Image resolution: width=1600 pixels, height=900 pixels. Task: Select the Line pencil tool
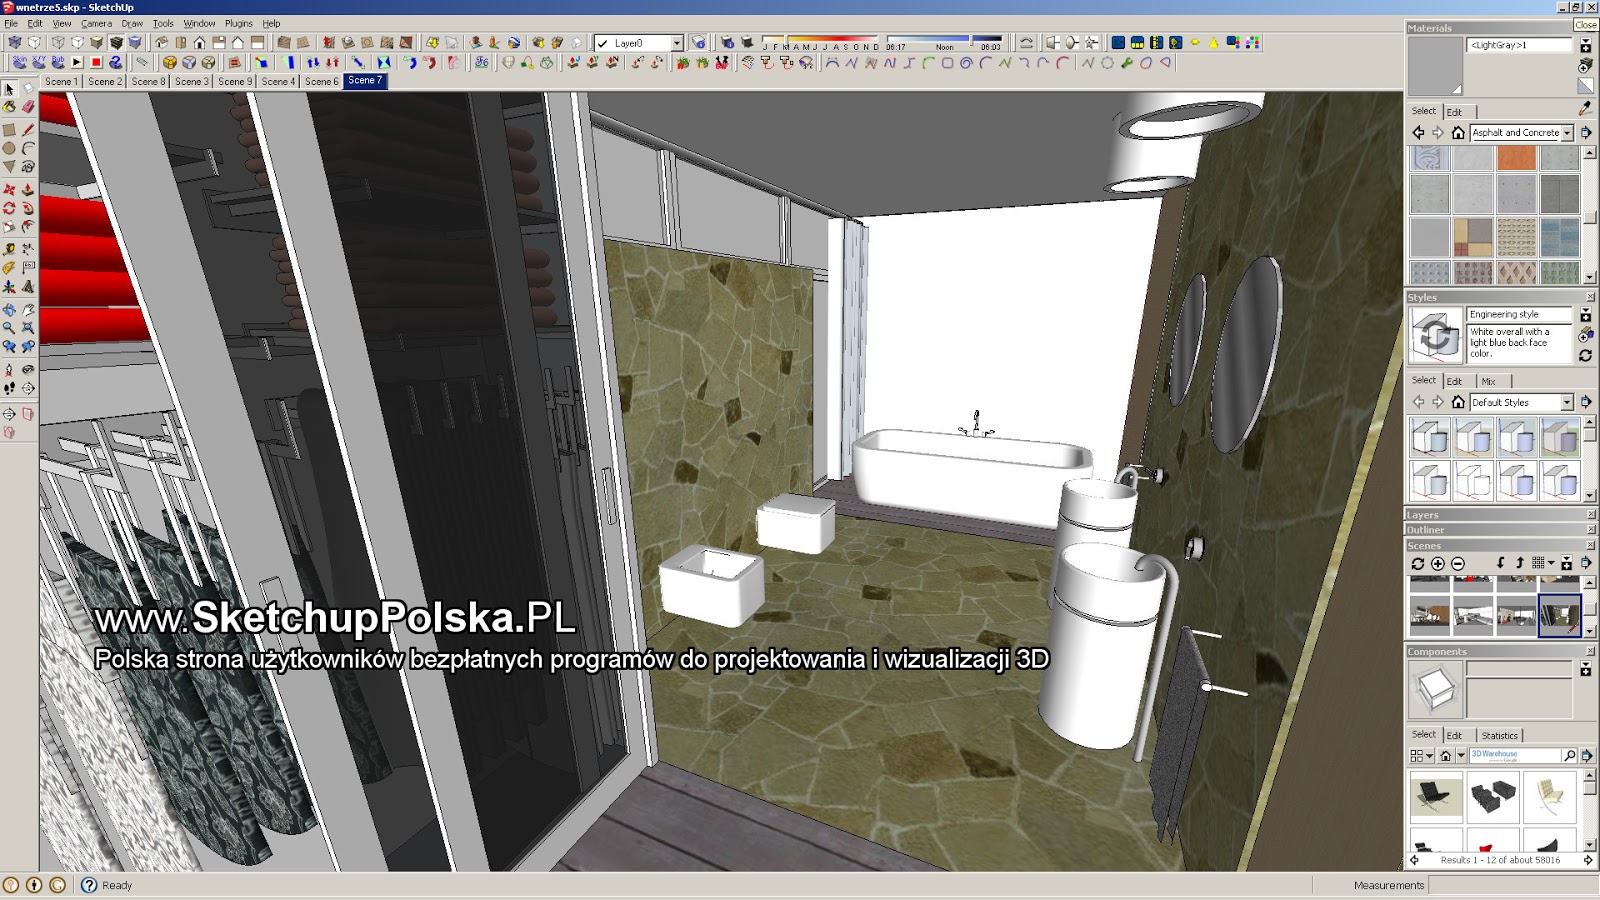click(x=28, y=130)
